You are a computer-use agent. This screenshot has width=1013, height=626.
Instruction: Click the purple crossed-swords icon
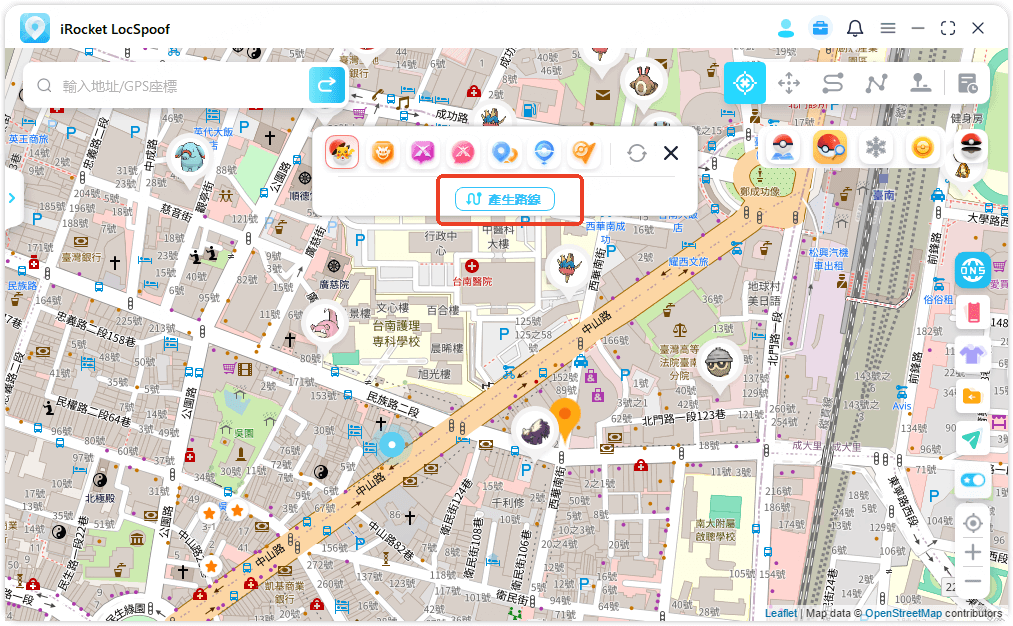[x=423, y=153]
